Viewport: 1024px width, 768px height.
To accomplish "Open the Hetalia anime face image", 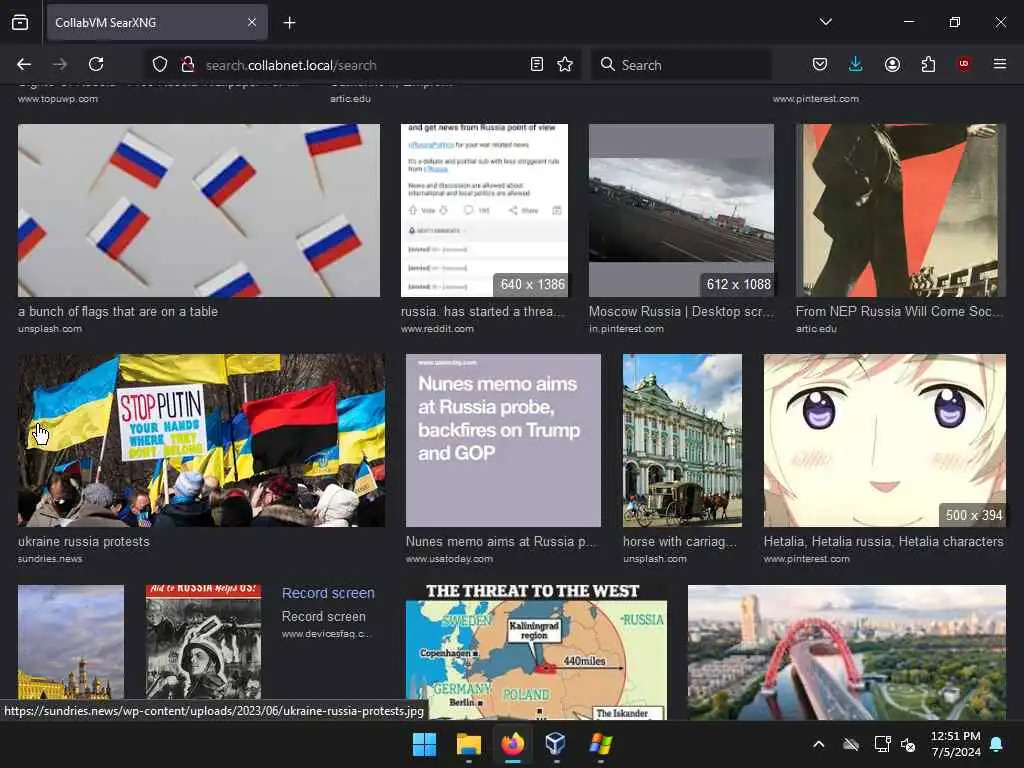I will coord(885,440).
